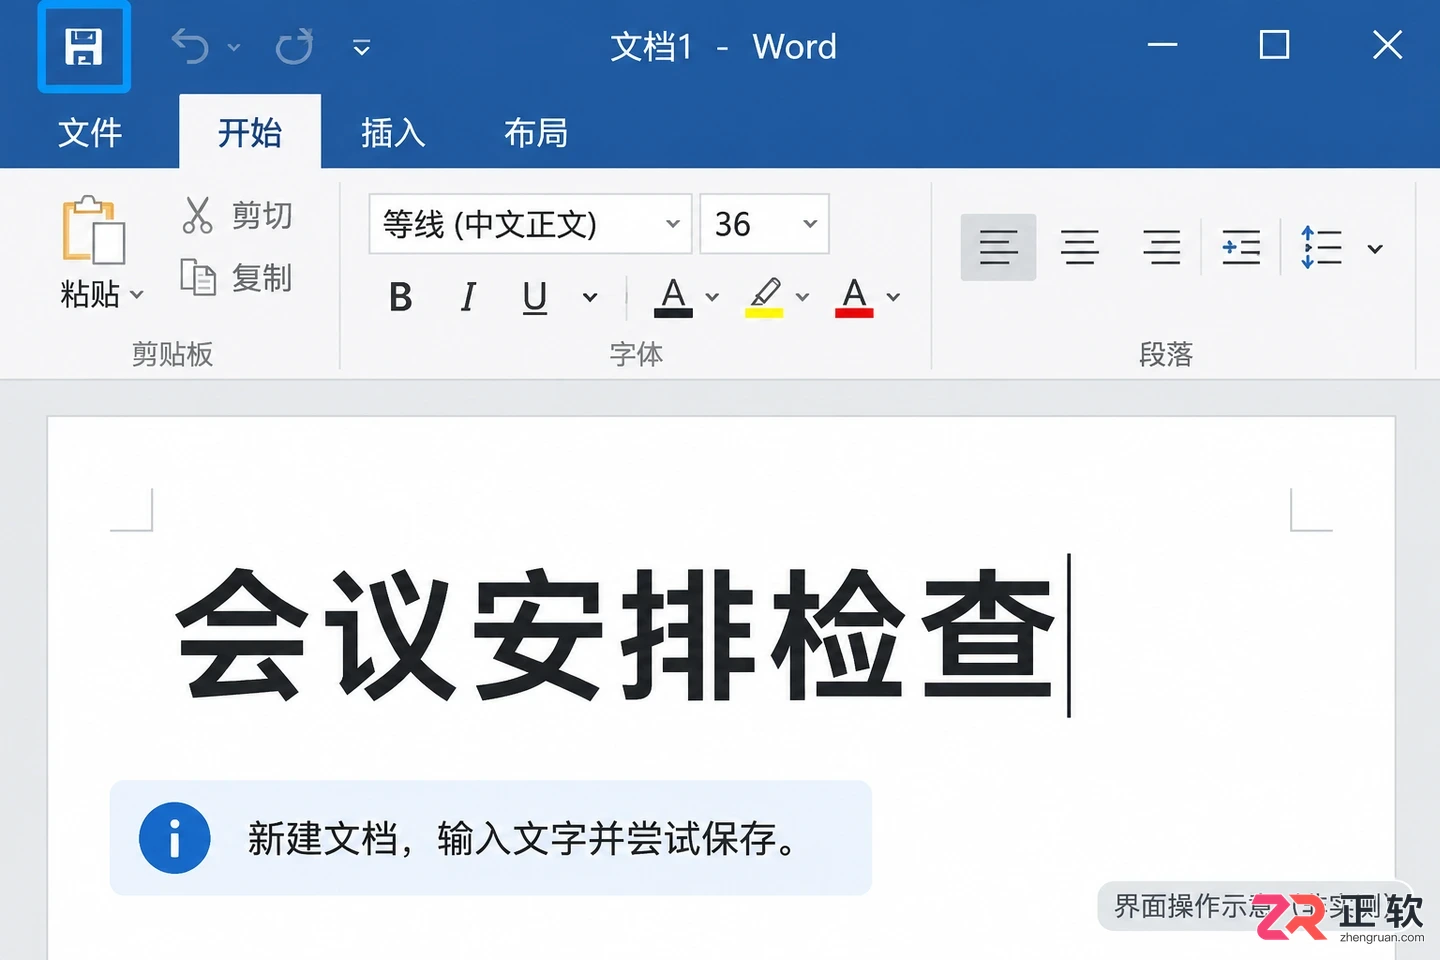
Task: Switch to the 插入 tab
Action: pyautogui.click(x=393, y=132)
